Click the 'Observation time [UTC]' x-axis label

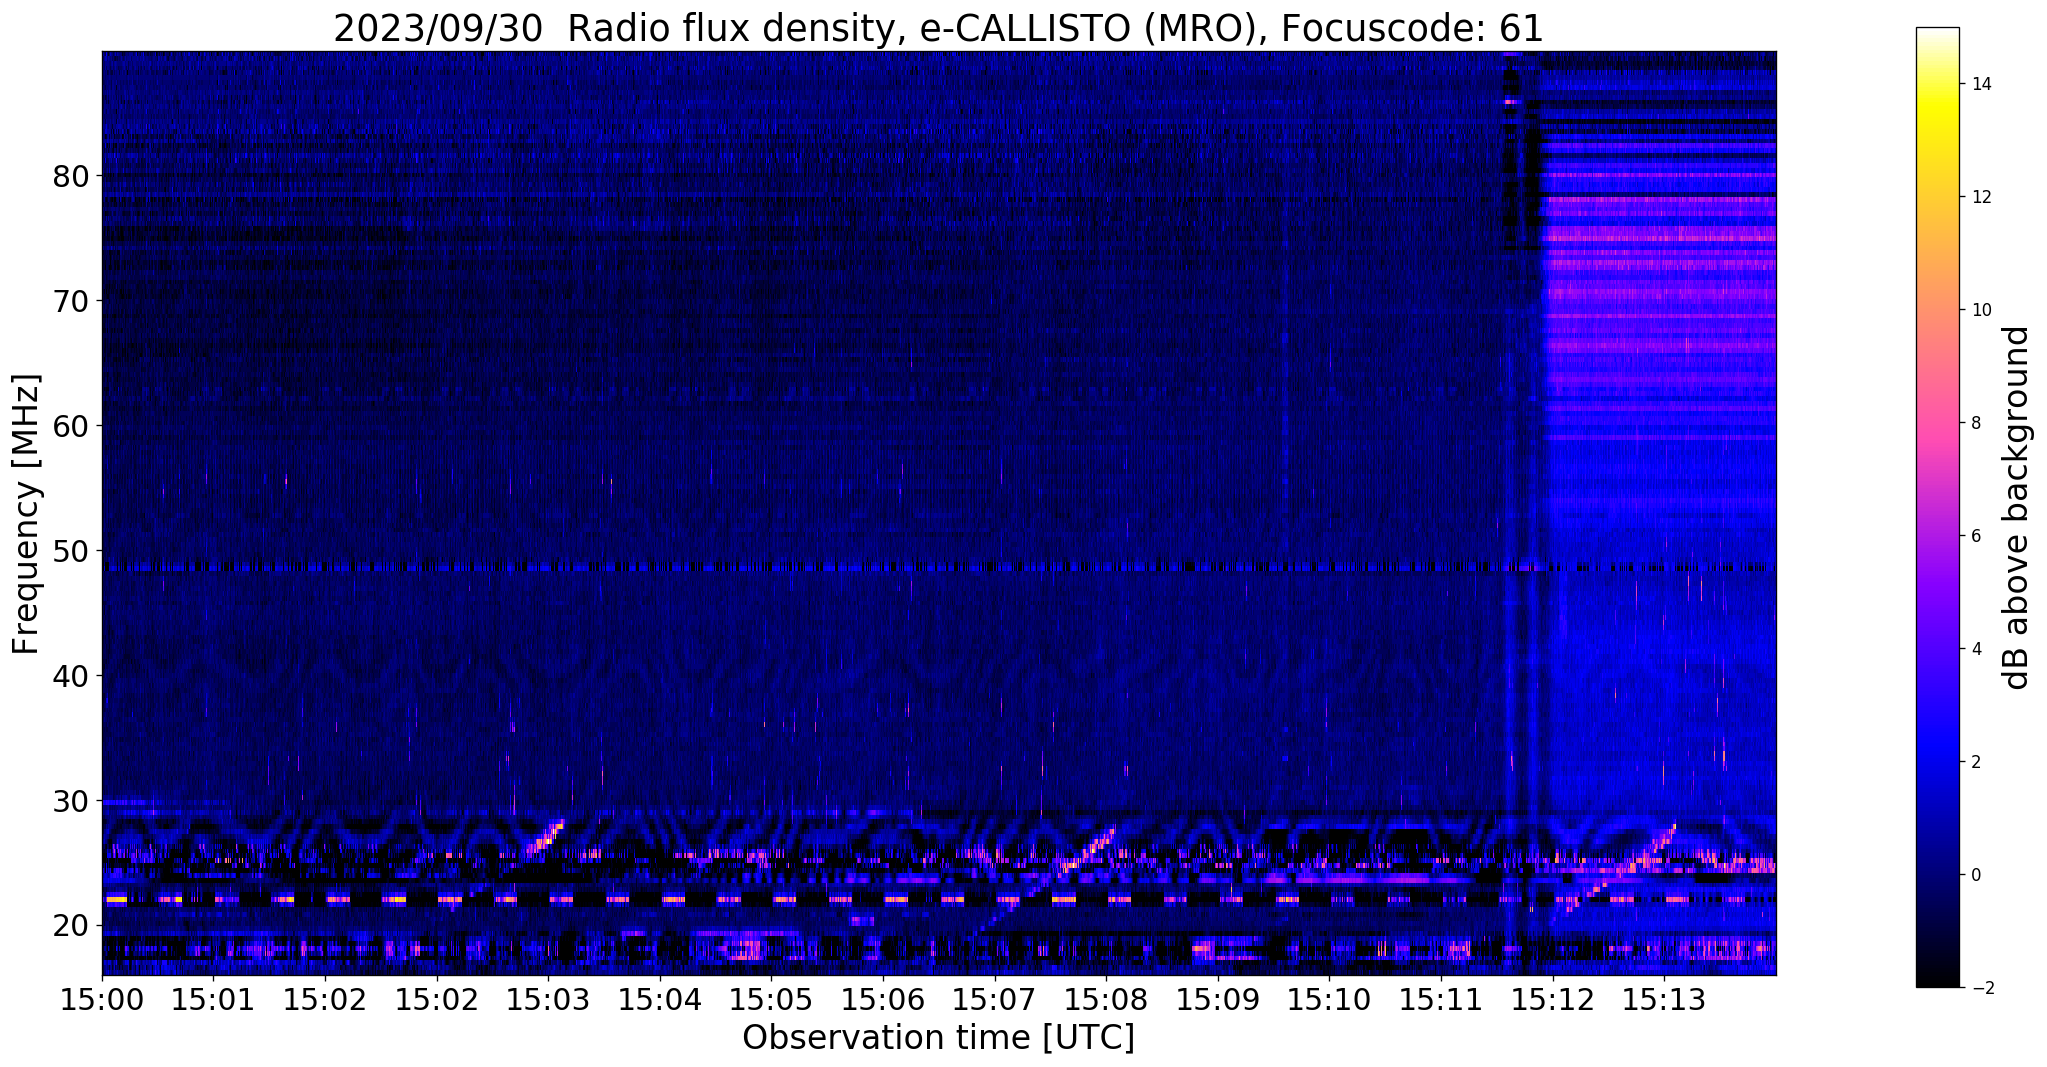(938, 1037)
